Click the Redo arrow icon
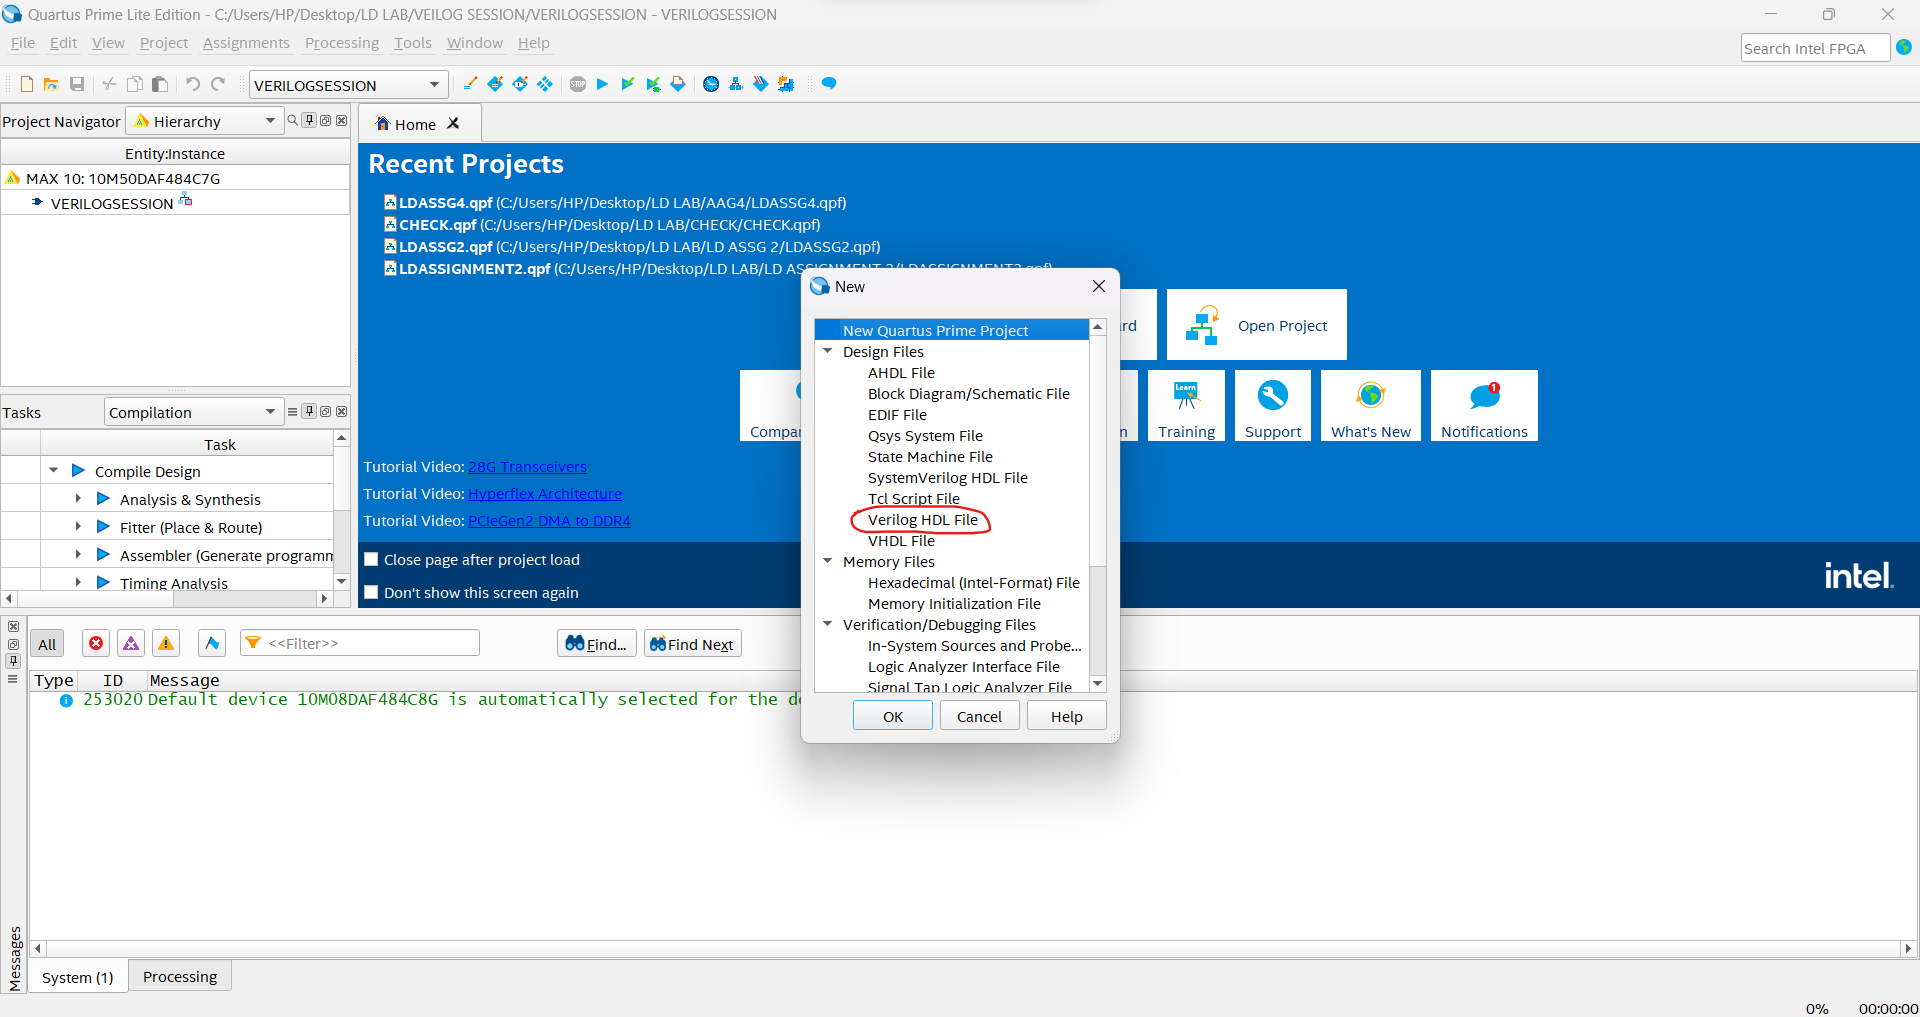 pos(218,84)
